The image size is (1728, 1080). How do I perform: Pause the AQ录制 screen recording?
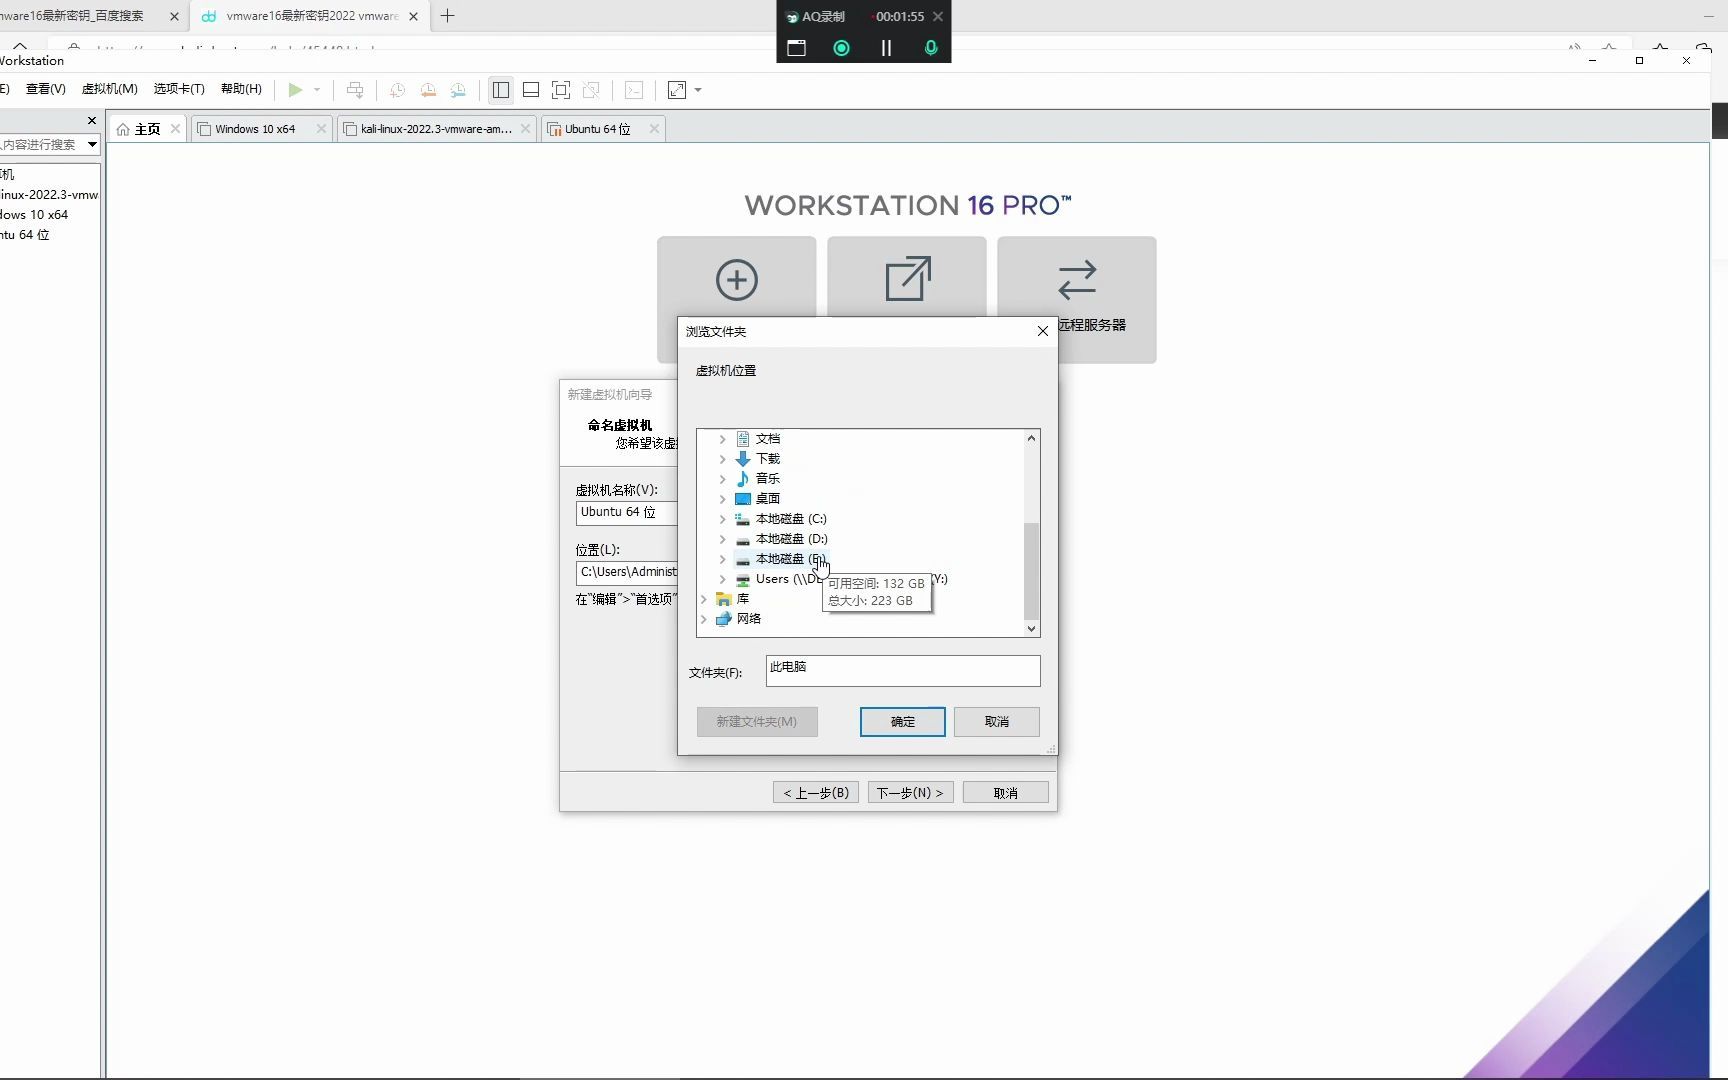886,48
